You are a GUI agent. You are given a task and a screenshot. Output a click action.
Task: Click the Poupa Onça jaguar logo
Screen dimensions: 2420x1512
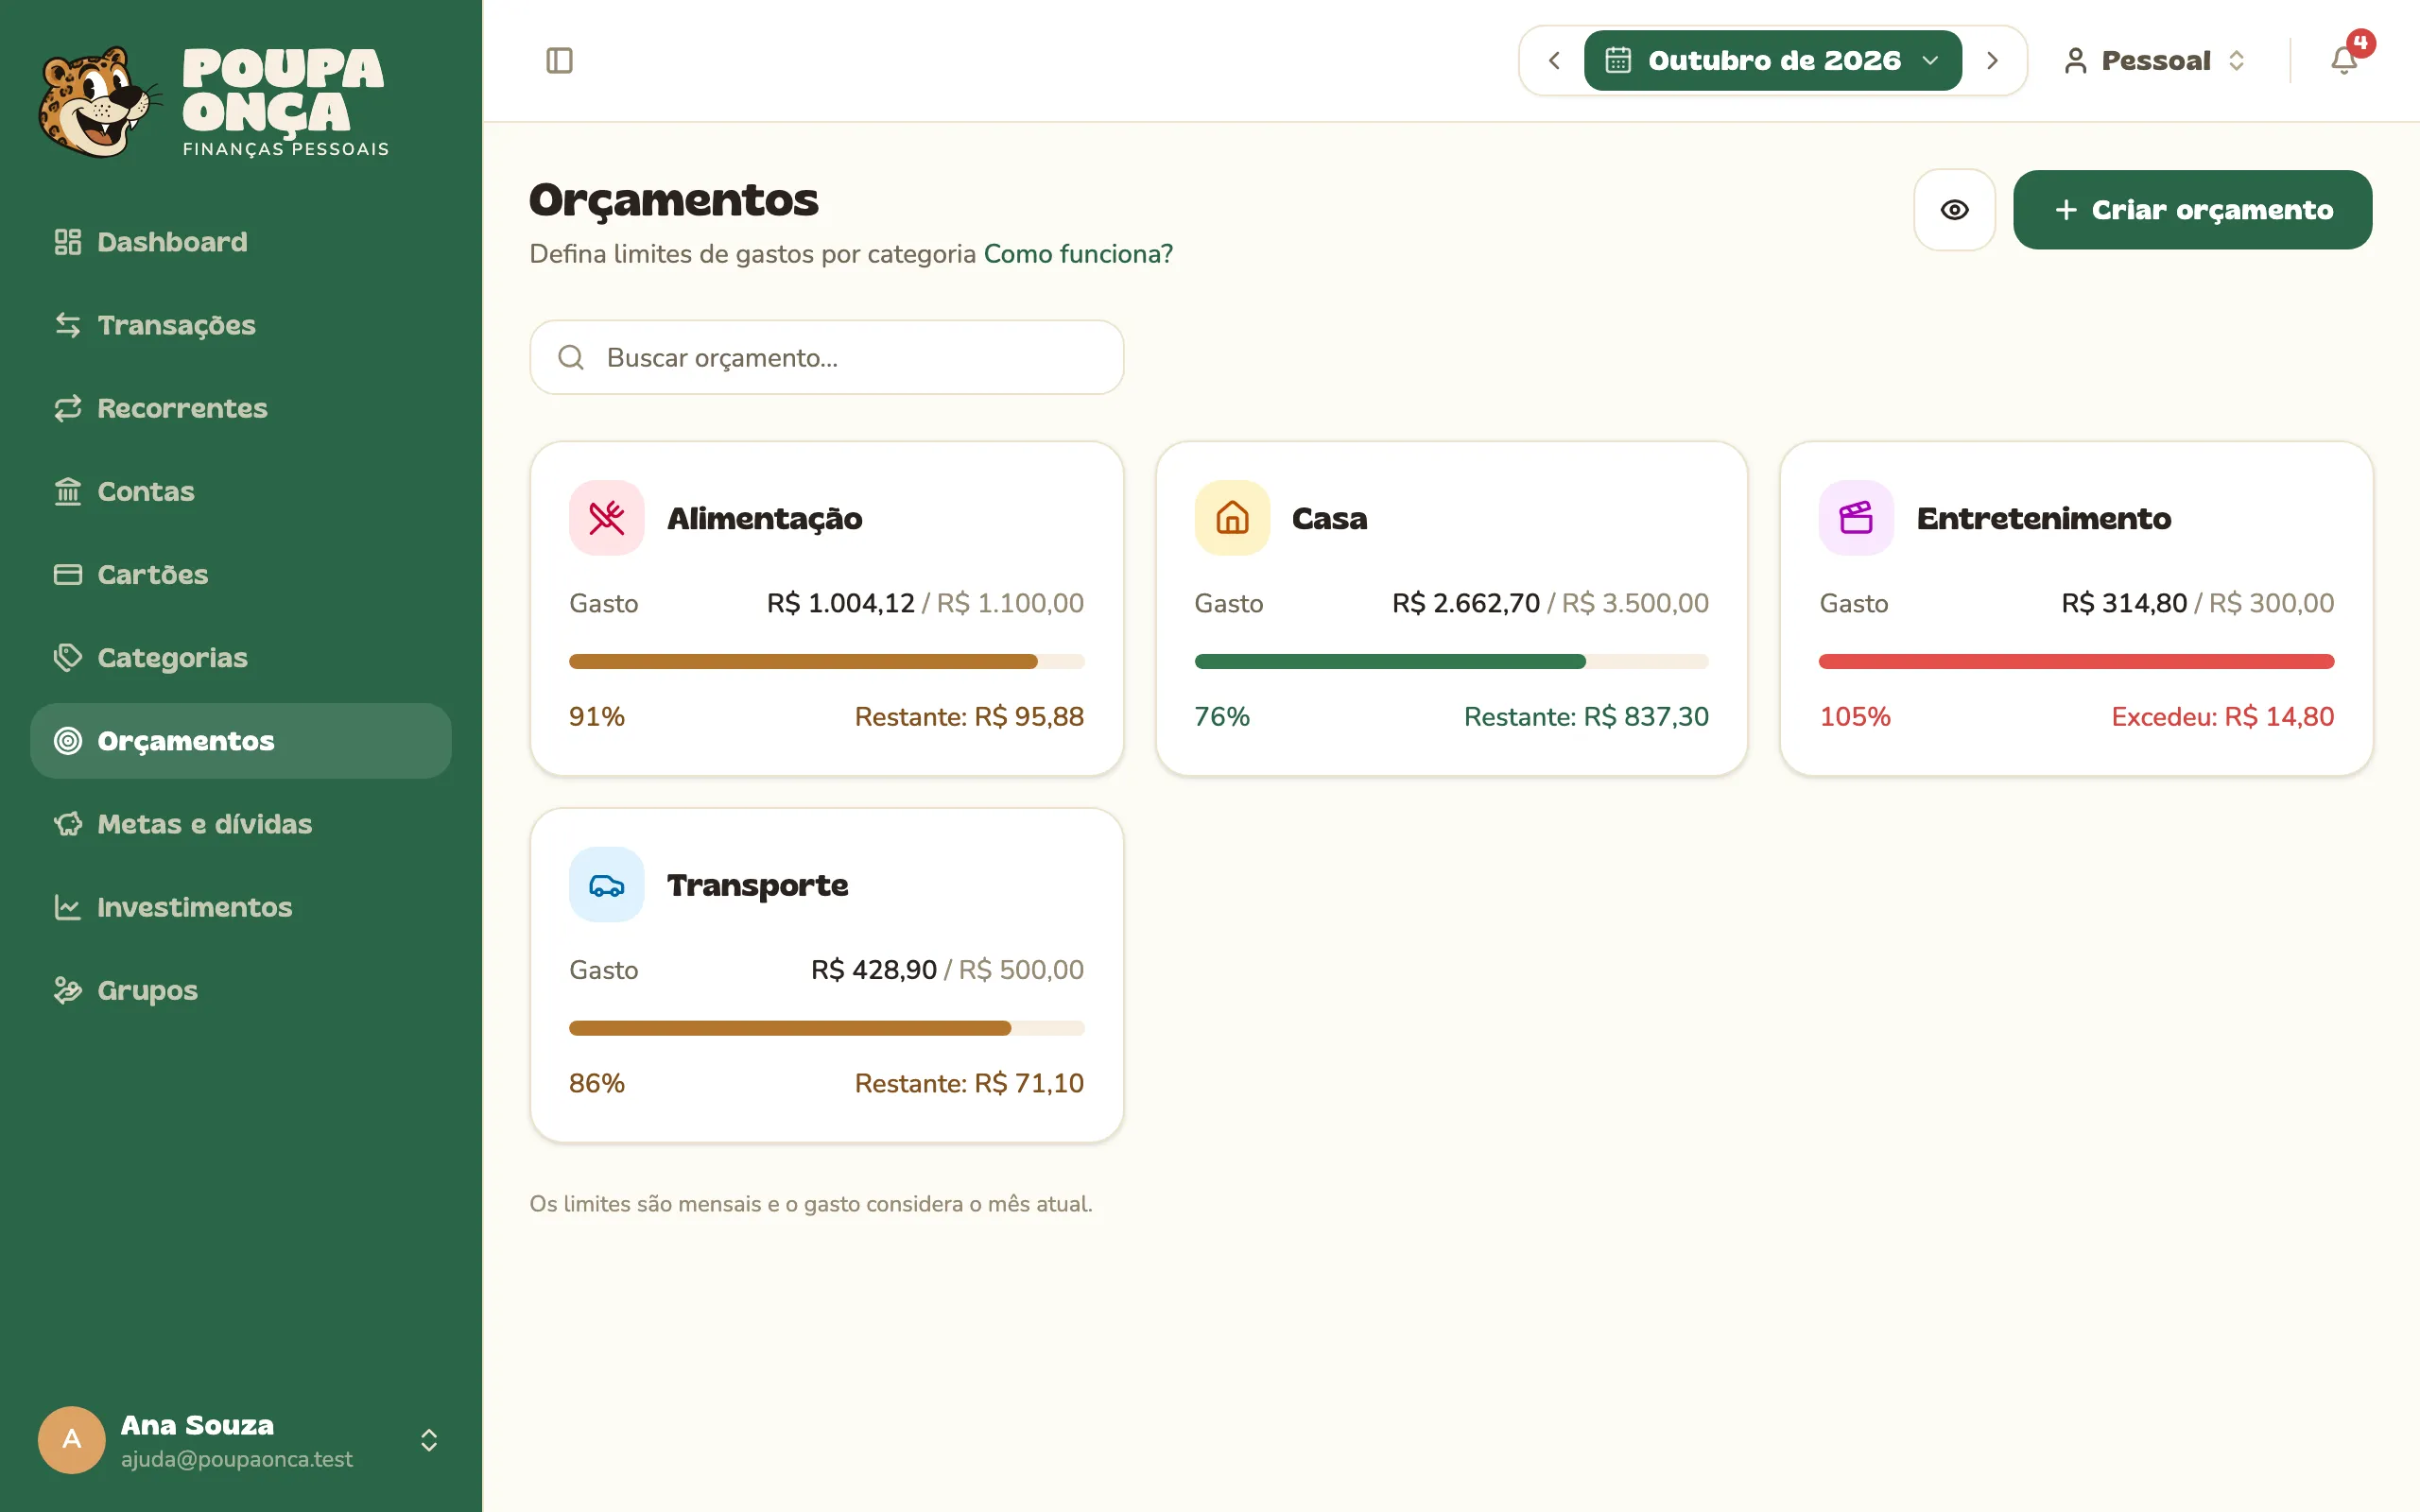[98, 102]
